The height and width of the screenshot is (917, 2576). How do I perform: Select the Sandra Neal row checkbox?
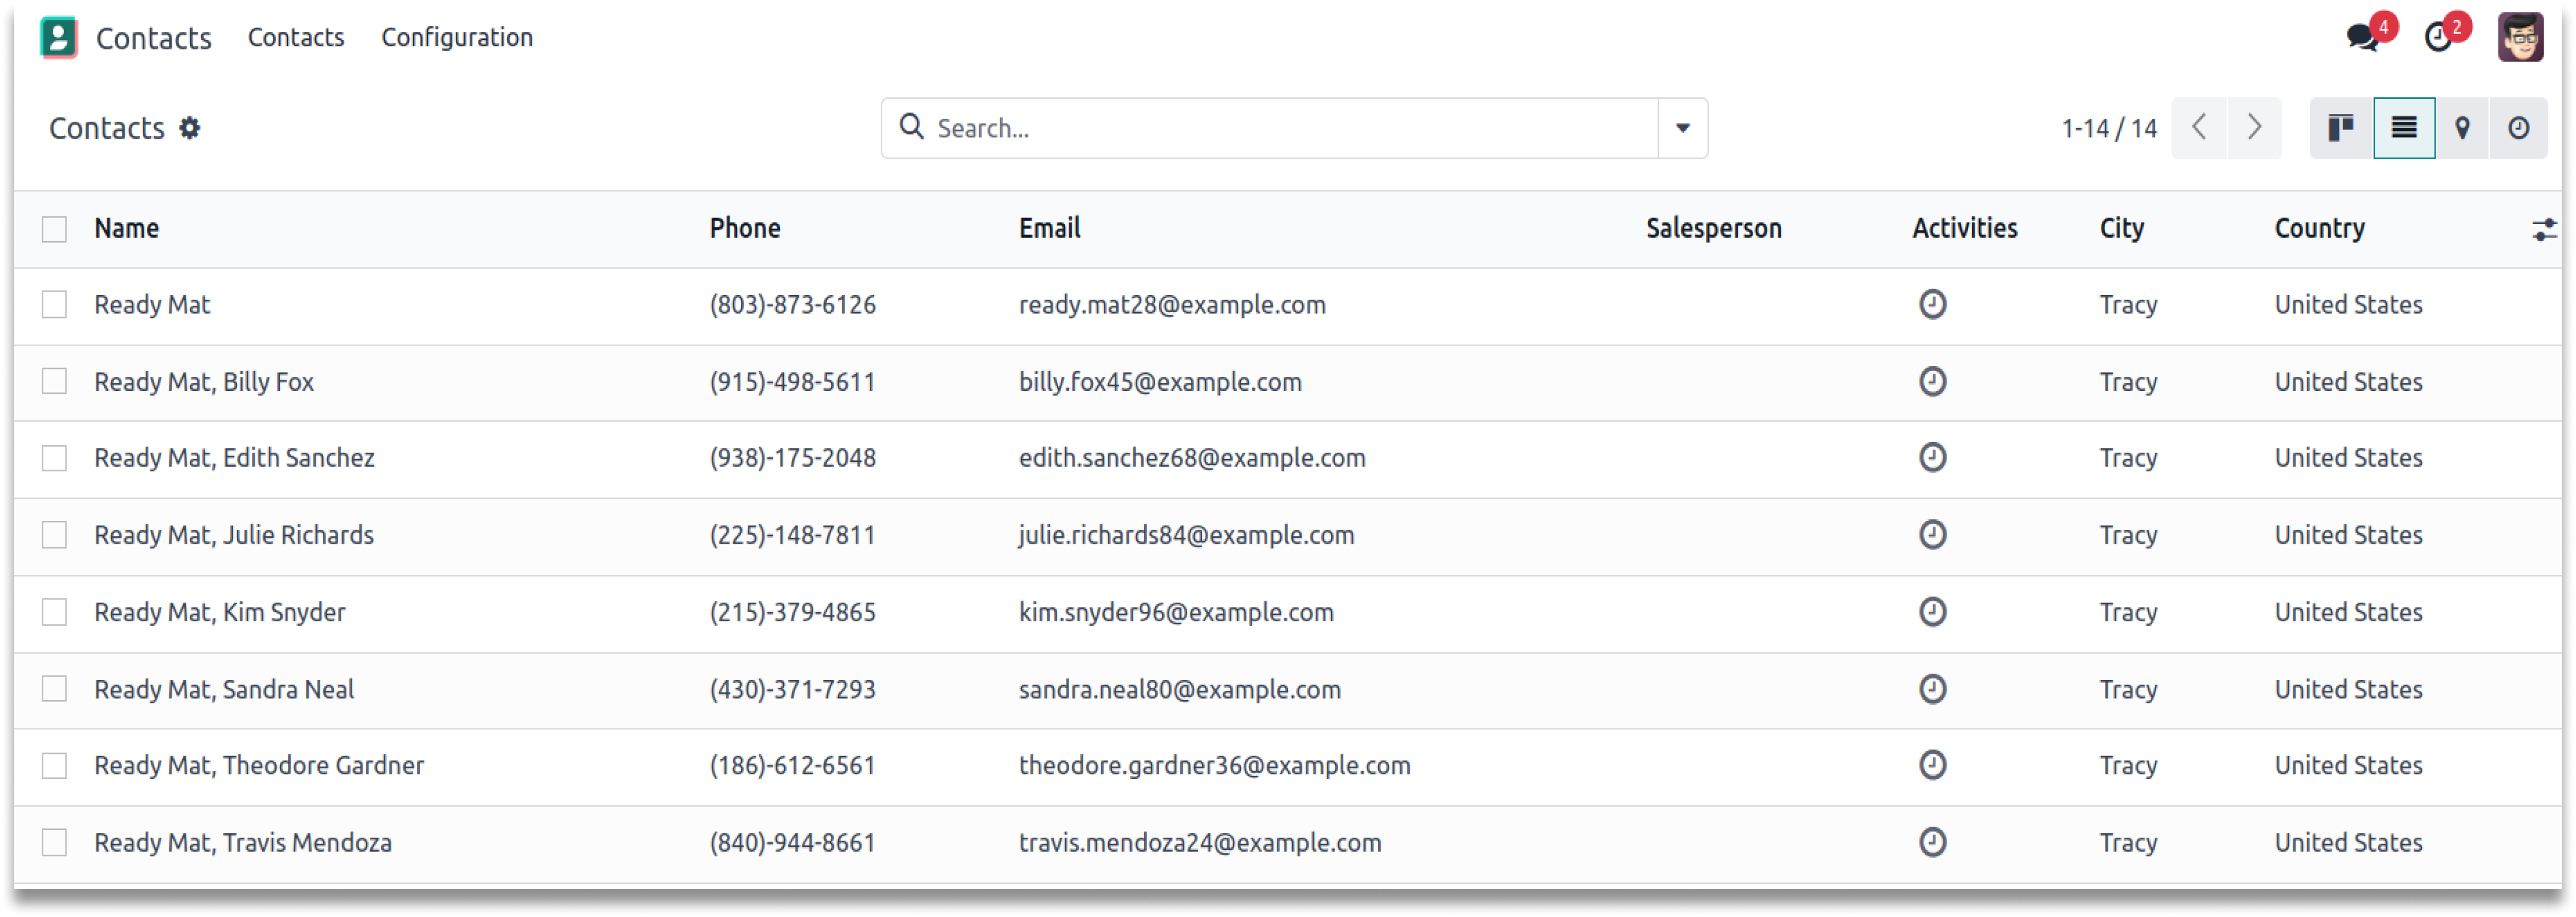(54, 689)
